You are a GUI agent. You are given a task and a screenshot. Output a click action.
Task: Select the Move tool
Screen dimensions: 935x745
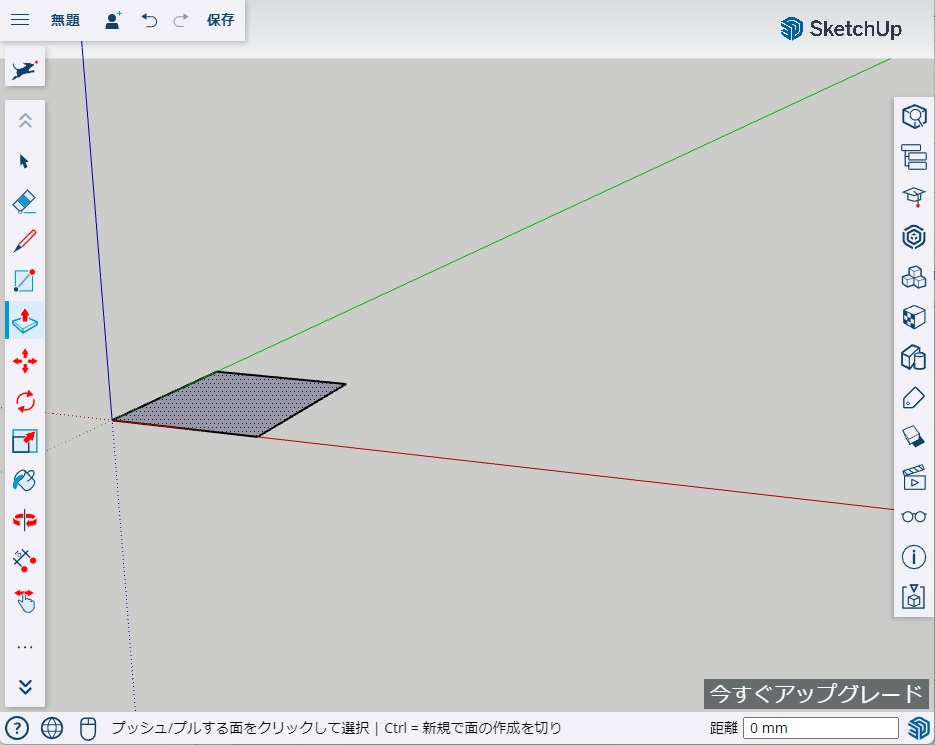pyautogui.click(x=25, y=361)
